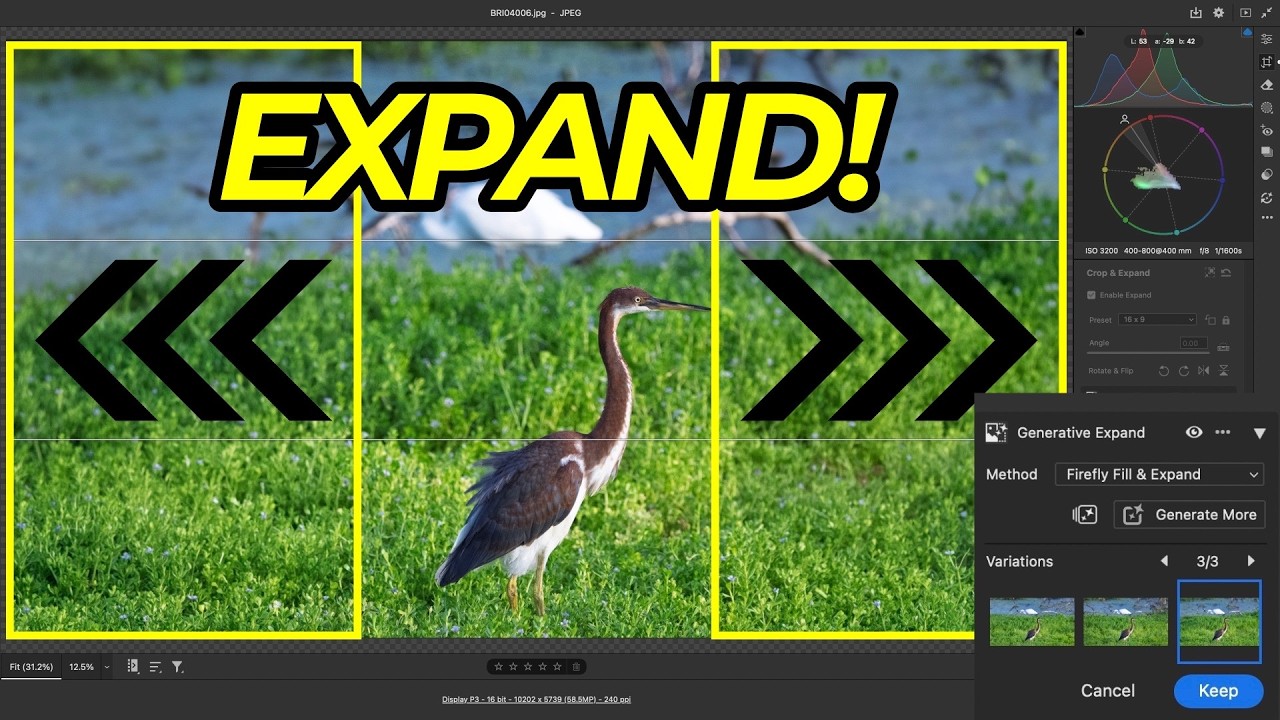Adjust the Angle slider
This screenshot has height=720, width=1280.
[1148, 352]
